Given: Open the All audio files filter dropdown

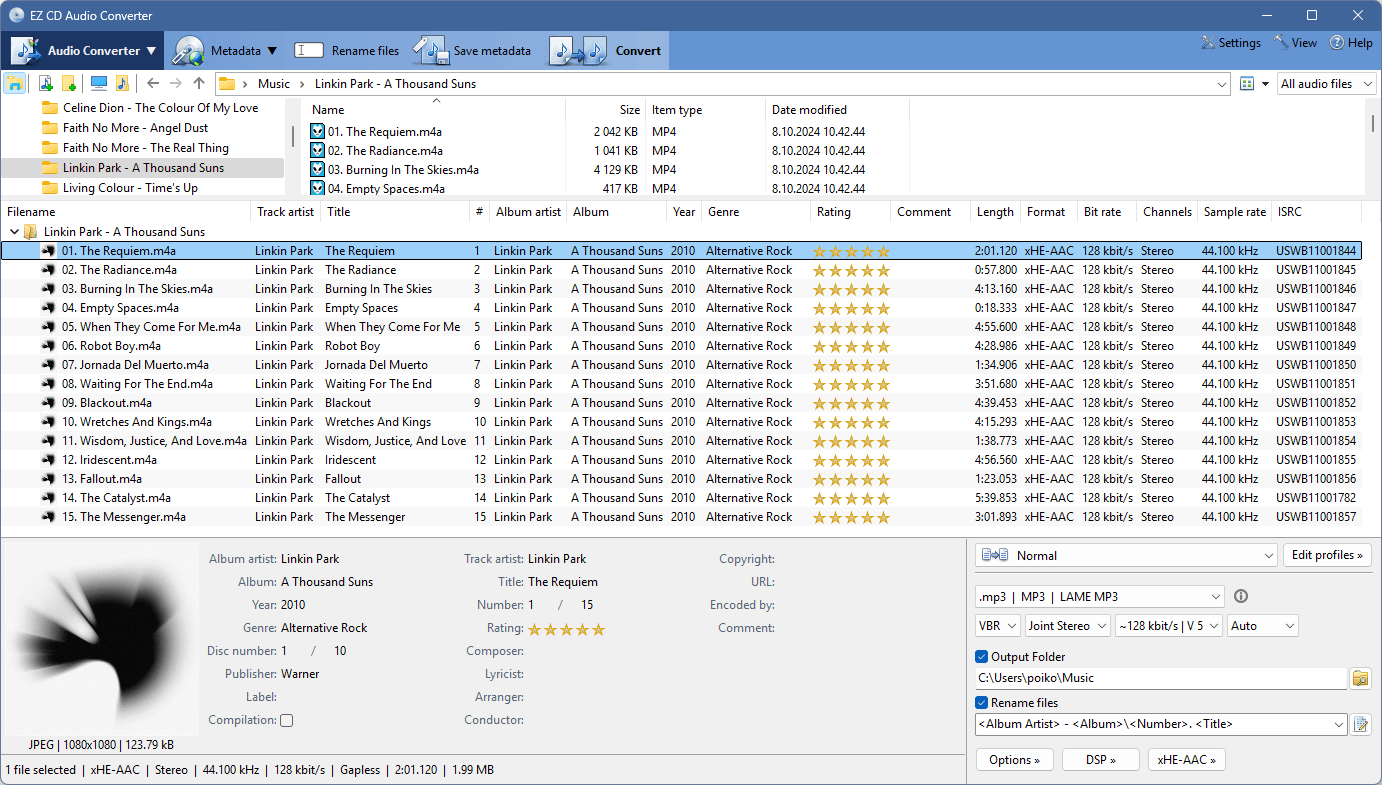Looking at the screenshot, I should point(1326,83).
